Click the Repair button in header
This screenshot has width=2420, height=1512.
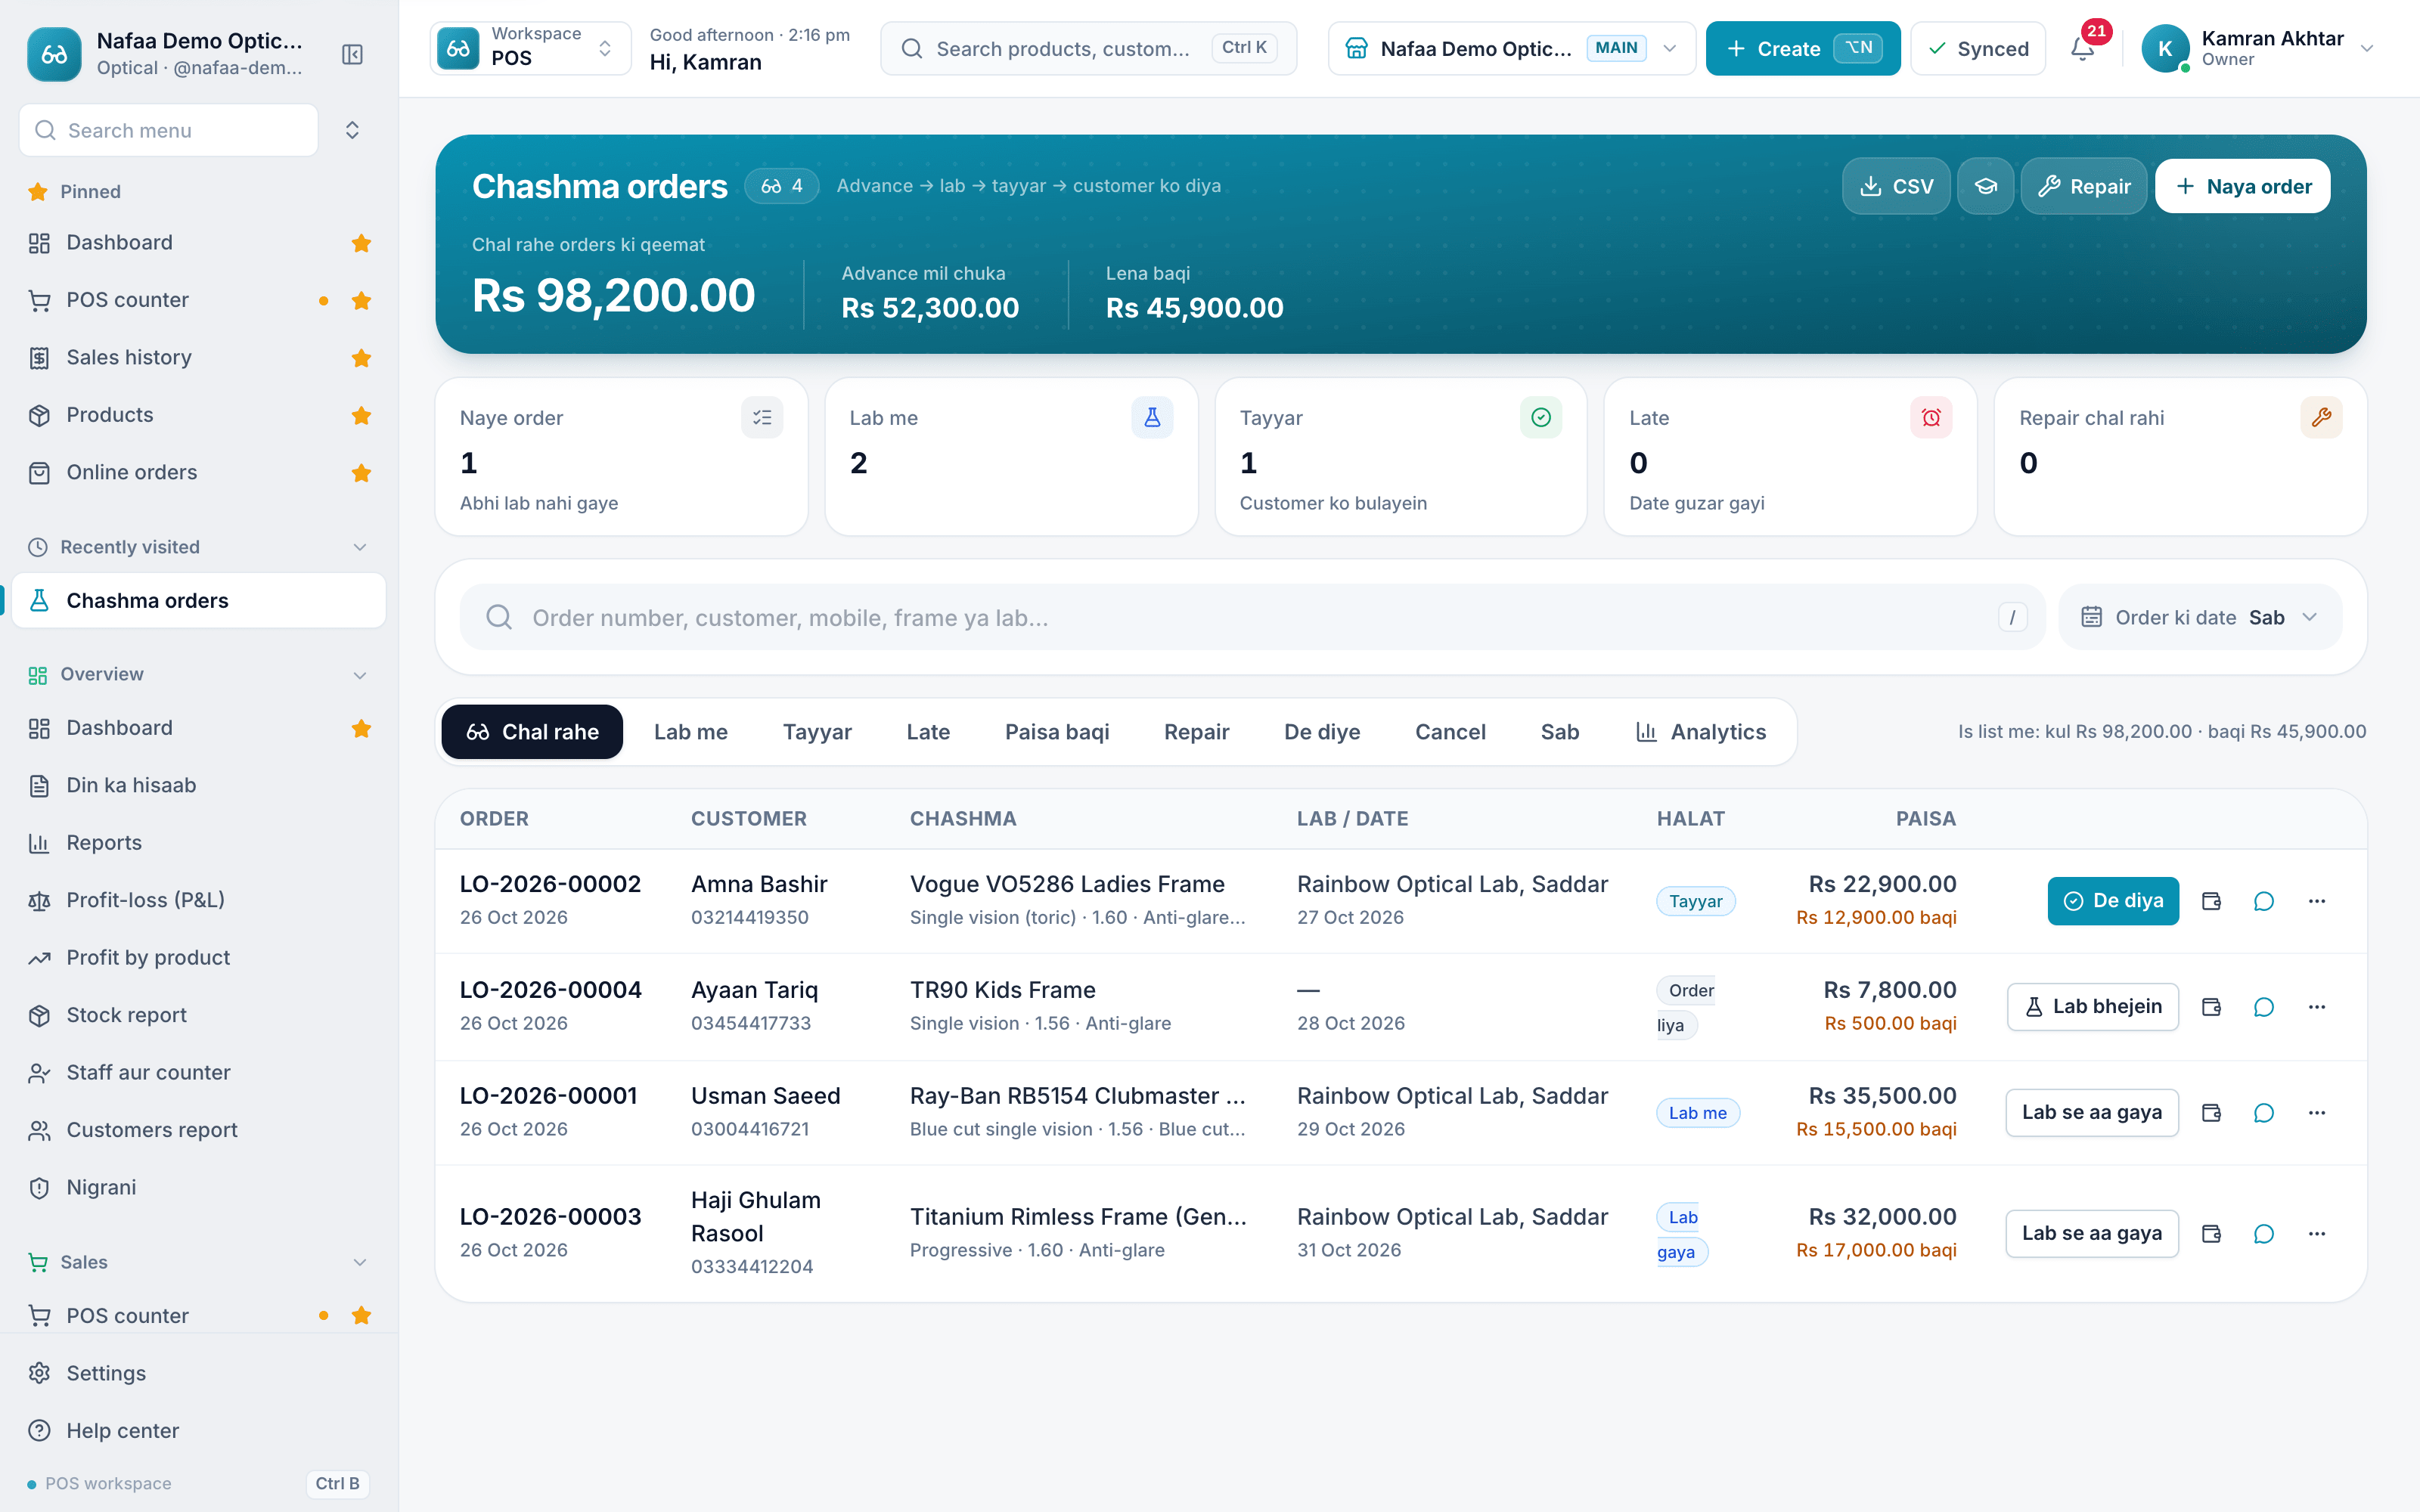2083,186
